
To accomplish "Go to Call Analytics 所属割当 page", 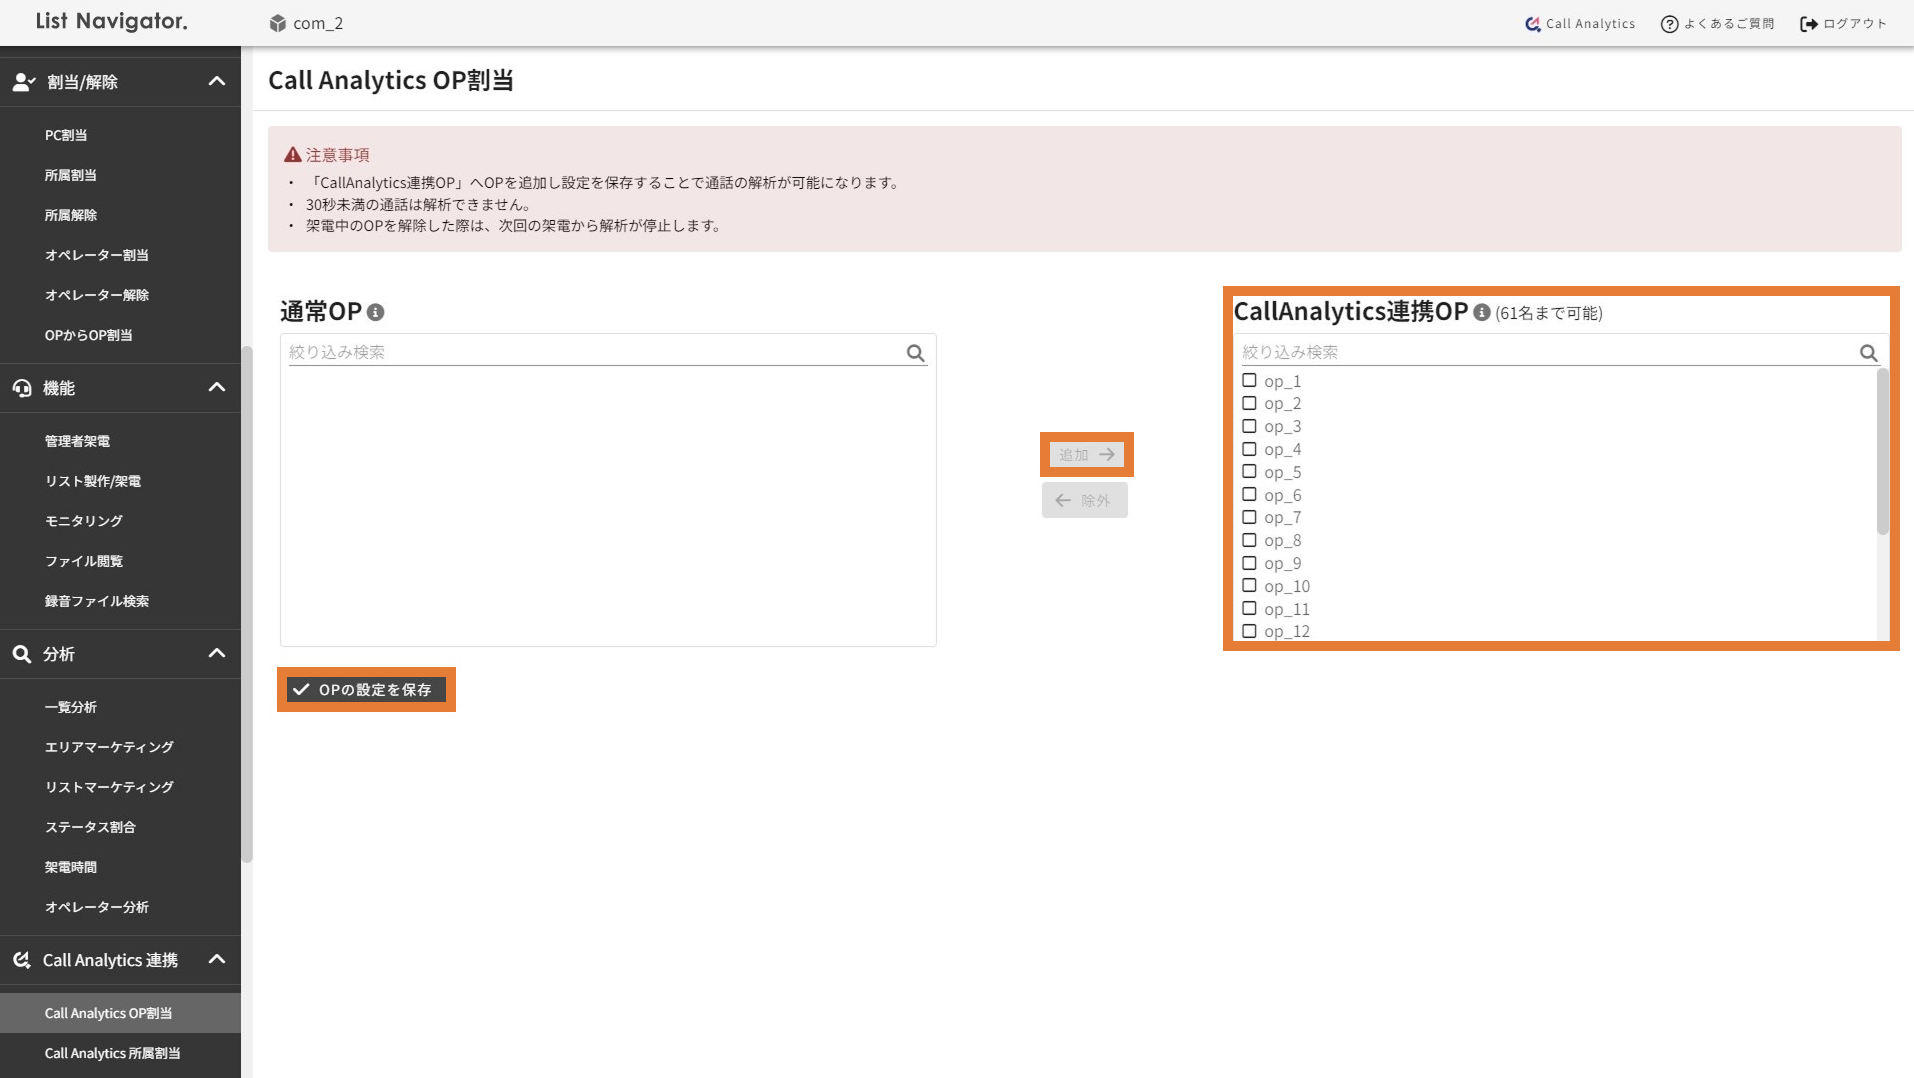I will (112, 1053).
